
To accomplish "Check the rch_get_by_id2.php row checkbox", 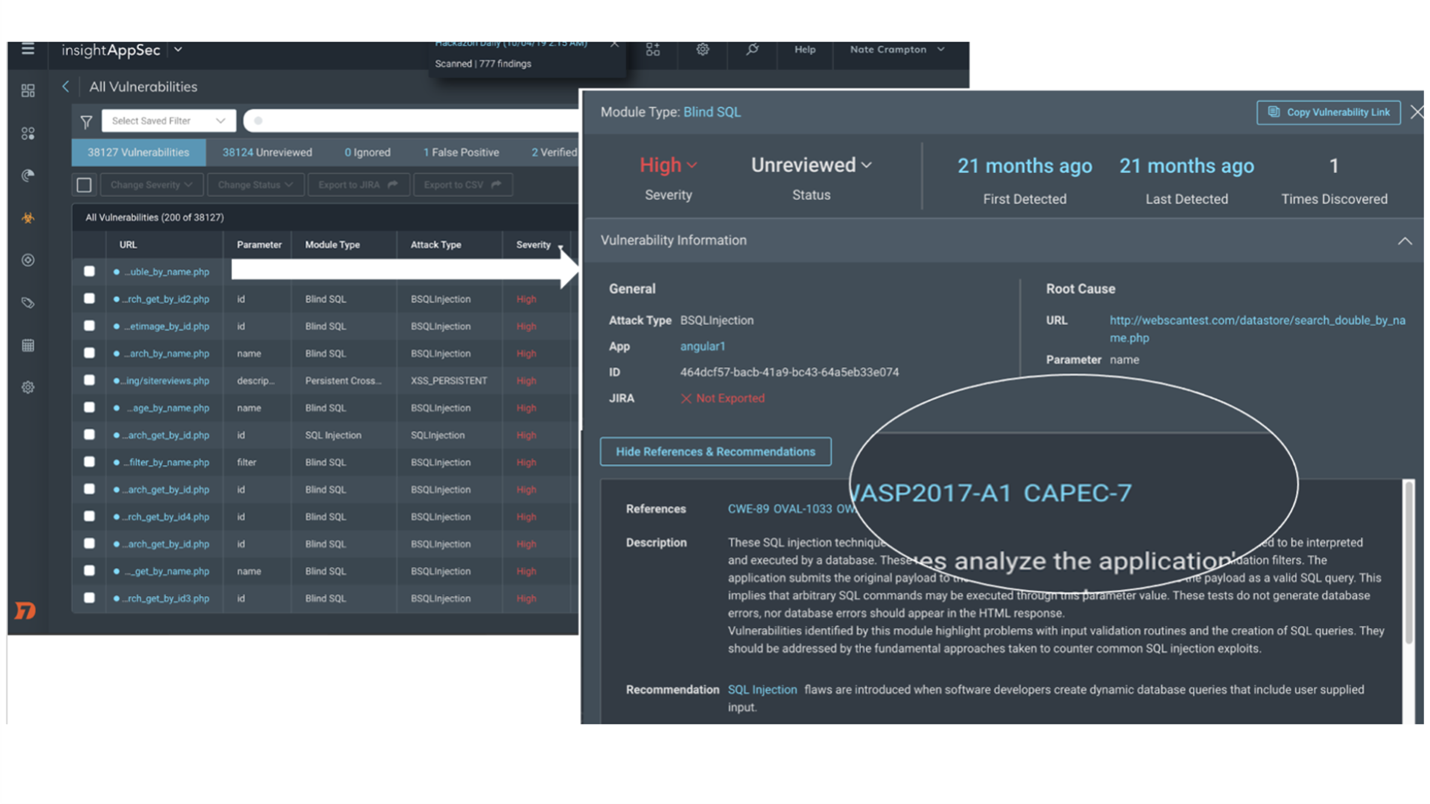I will [89, 299].
